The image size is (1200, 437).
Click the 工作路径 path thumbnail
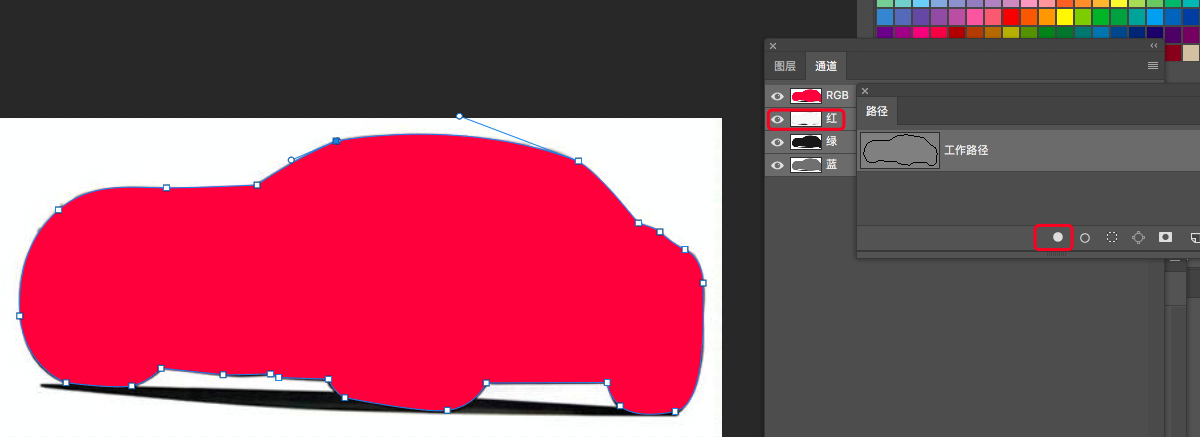tap(900, 150)
